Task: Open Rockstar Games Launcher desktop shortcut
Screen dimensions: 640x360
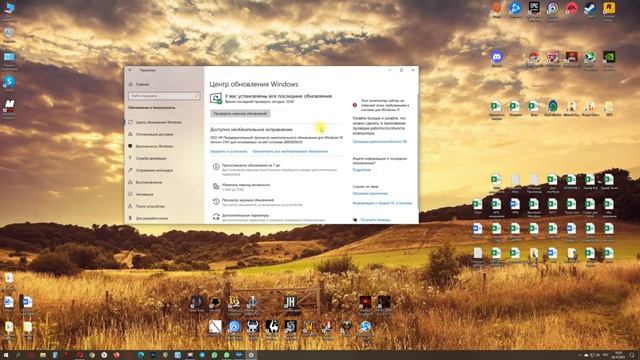Action: (x=609, y=8)
